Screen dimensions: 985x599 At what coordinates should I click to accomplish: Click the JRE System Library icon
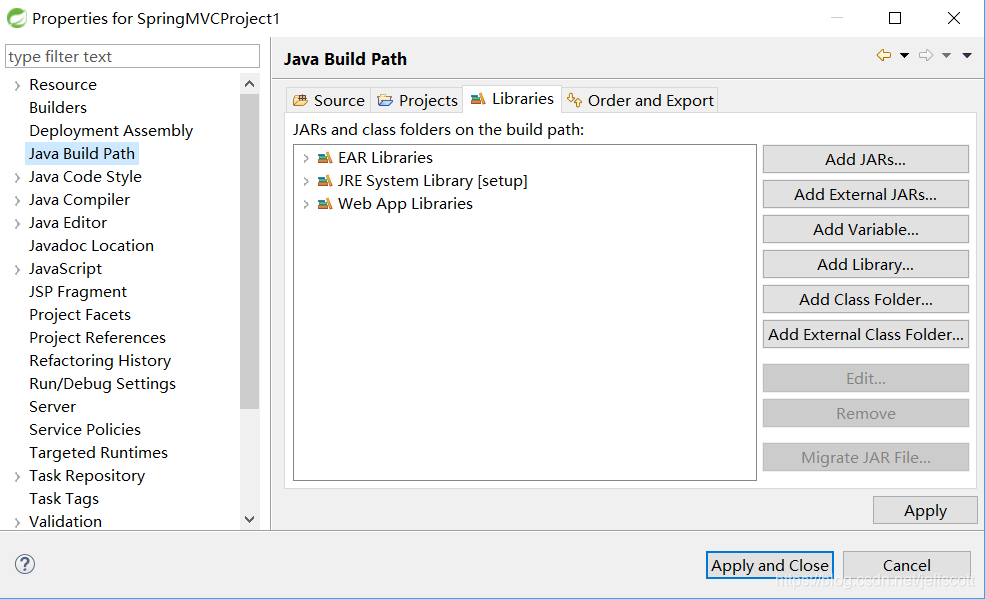[325, 181]
